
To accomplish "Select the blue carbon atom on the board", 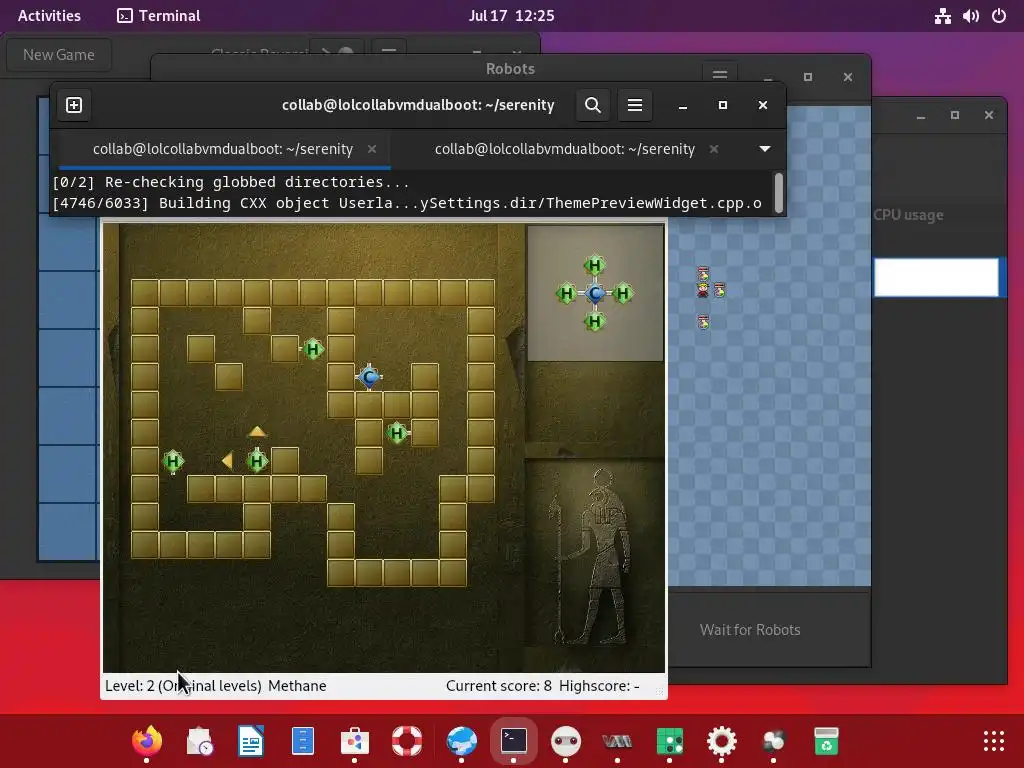I will (x=370, y=377).
